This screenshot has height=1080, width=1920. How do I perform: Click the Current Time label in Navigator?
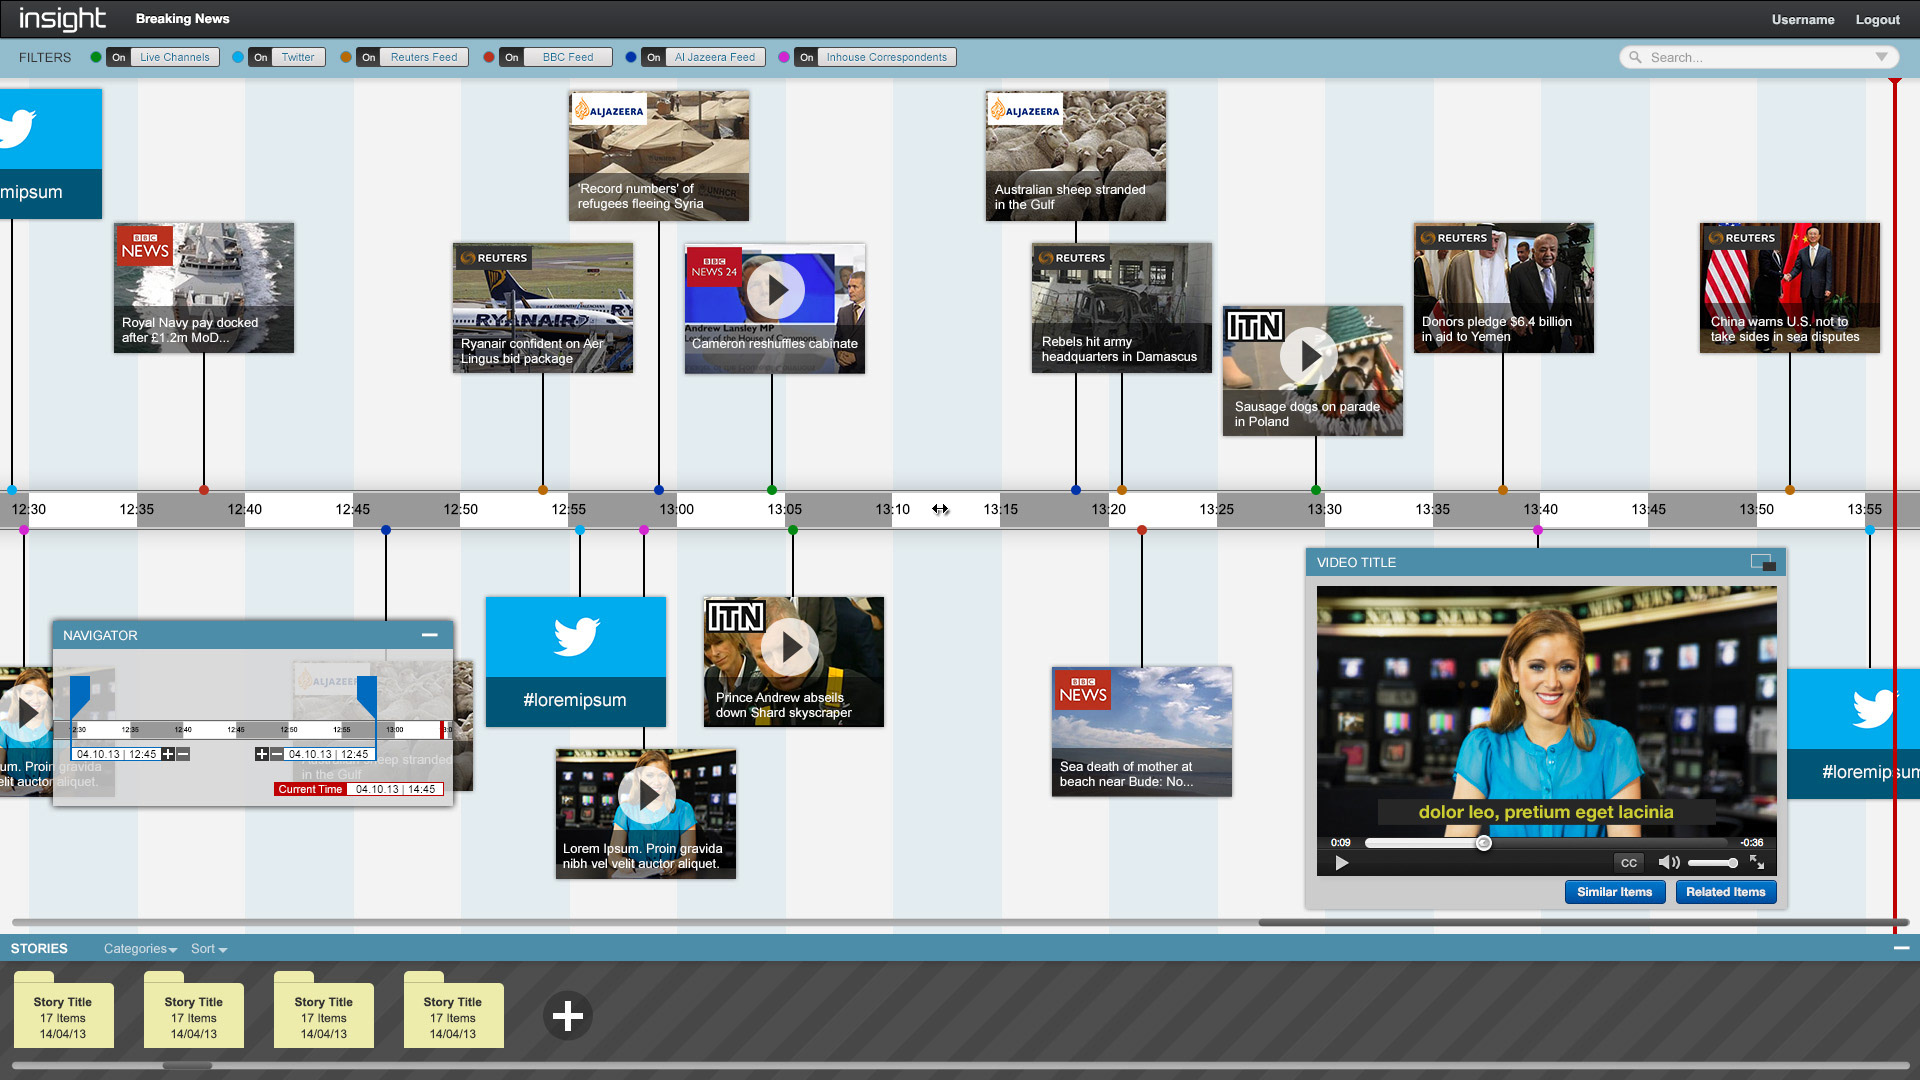(x=310, y=789)
